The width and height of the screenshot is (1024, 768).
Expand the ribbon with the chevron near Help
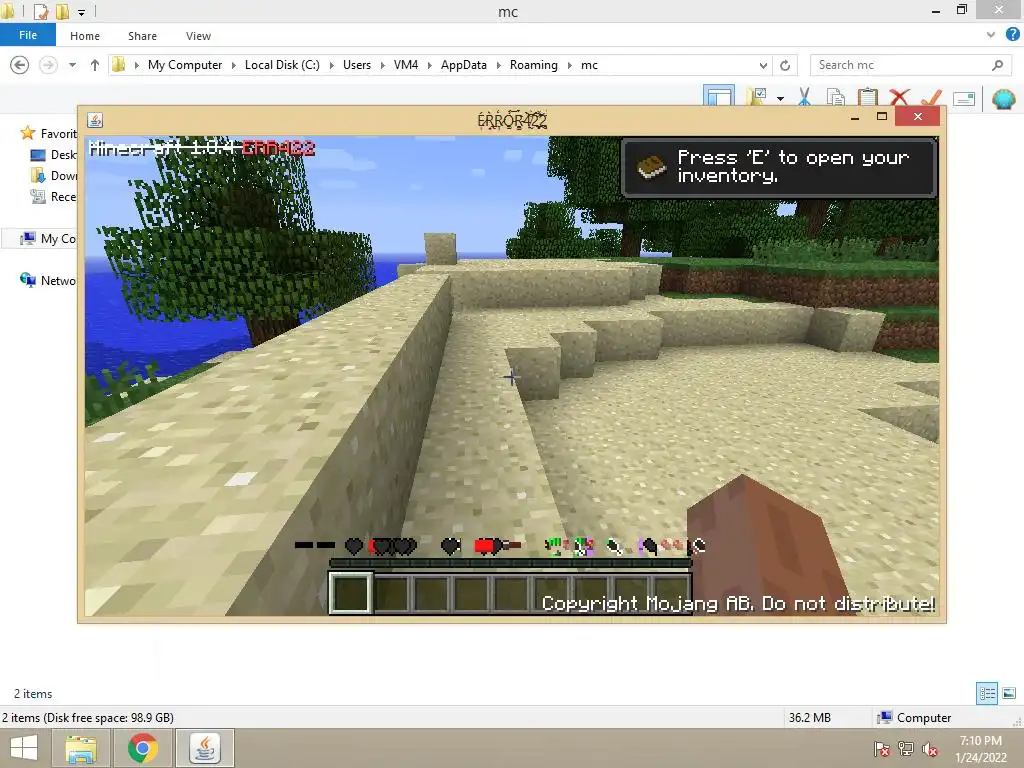[991, 35]
